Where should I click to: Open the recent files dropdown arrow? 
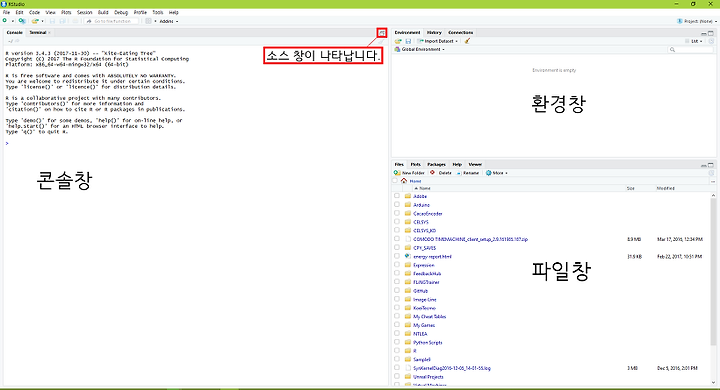click(x=42, y=21)
